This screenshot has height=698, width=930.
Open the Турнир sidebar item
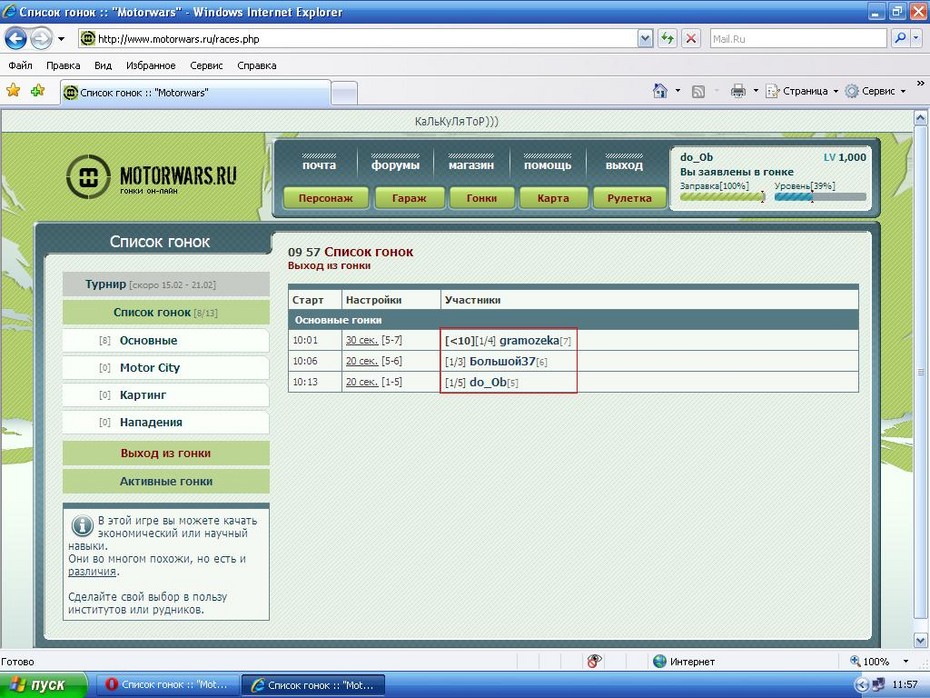(x=166, y=284)
